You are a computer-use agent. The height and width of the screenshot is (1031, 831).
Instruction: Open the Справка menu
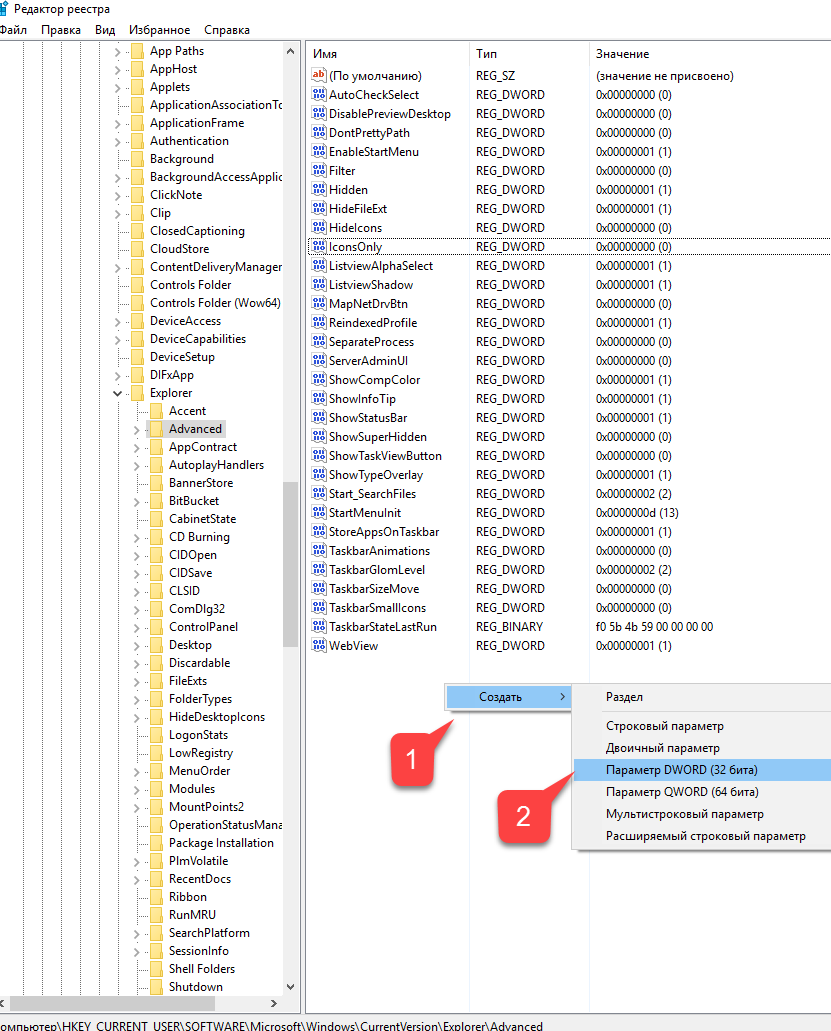point(226,30)
